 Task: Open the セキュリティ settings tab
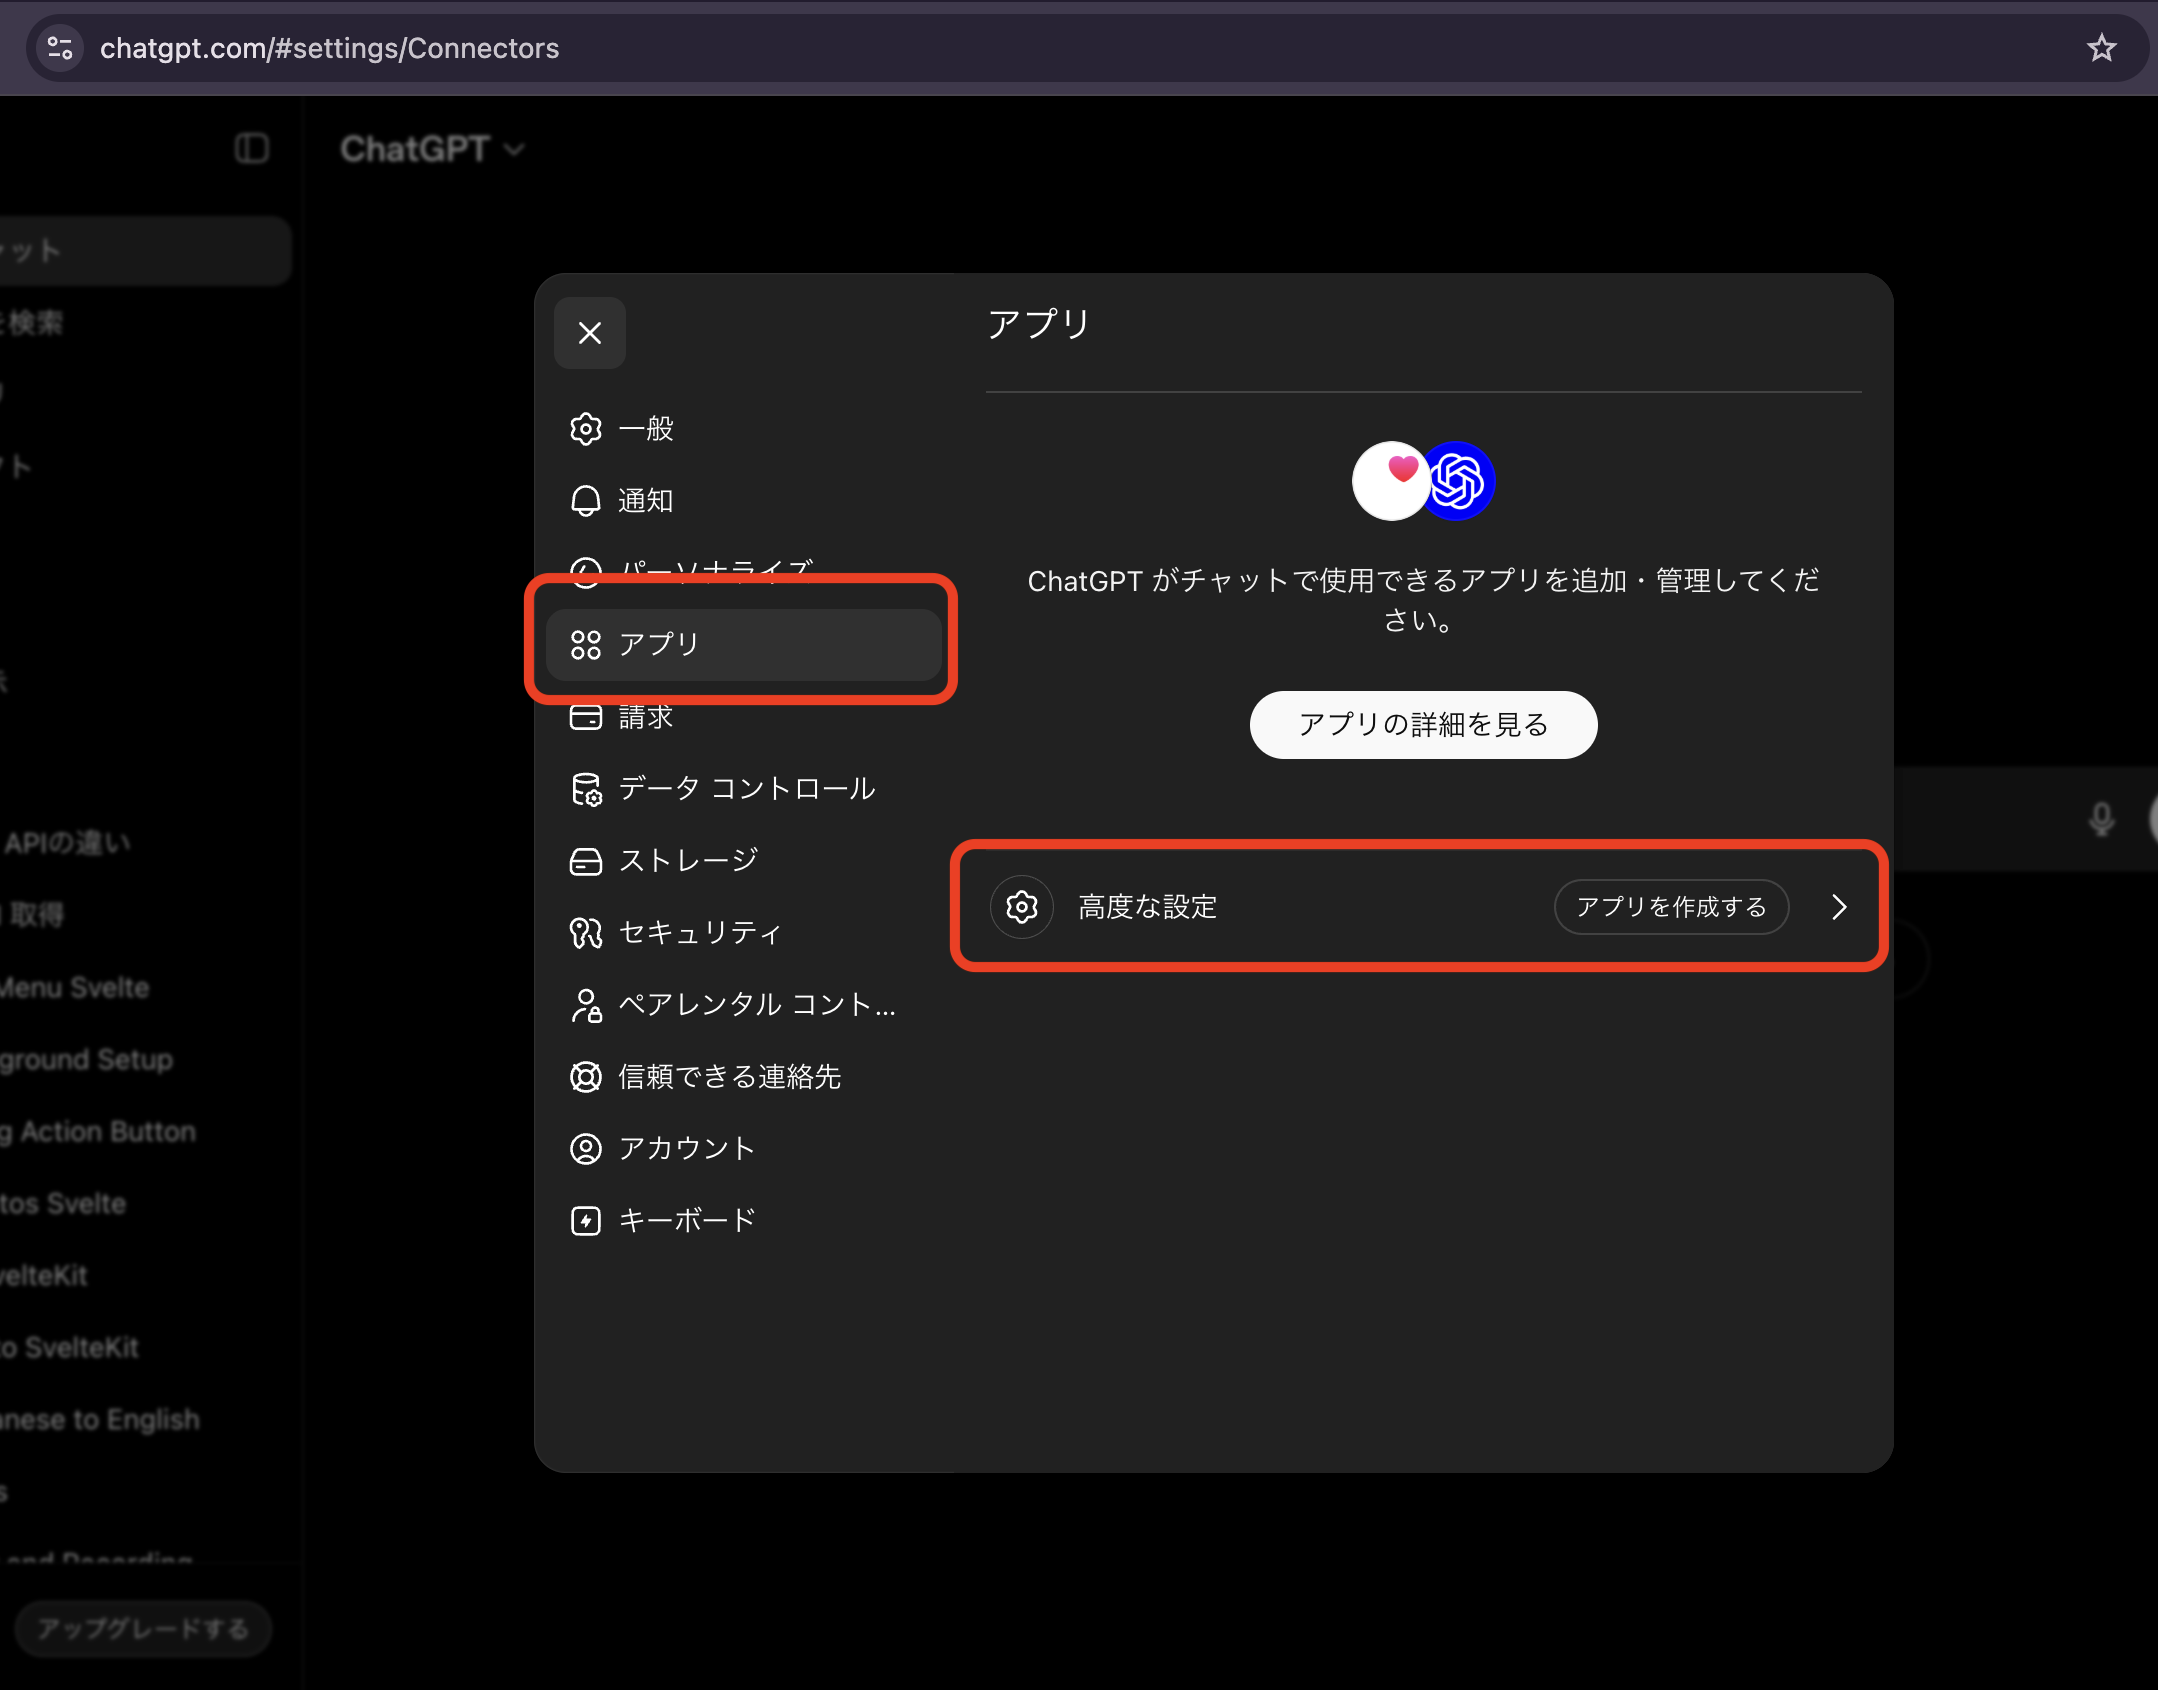click(x=744, y=933)
